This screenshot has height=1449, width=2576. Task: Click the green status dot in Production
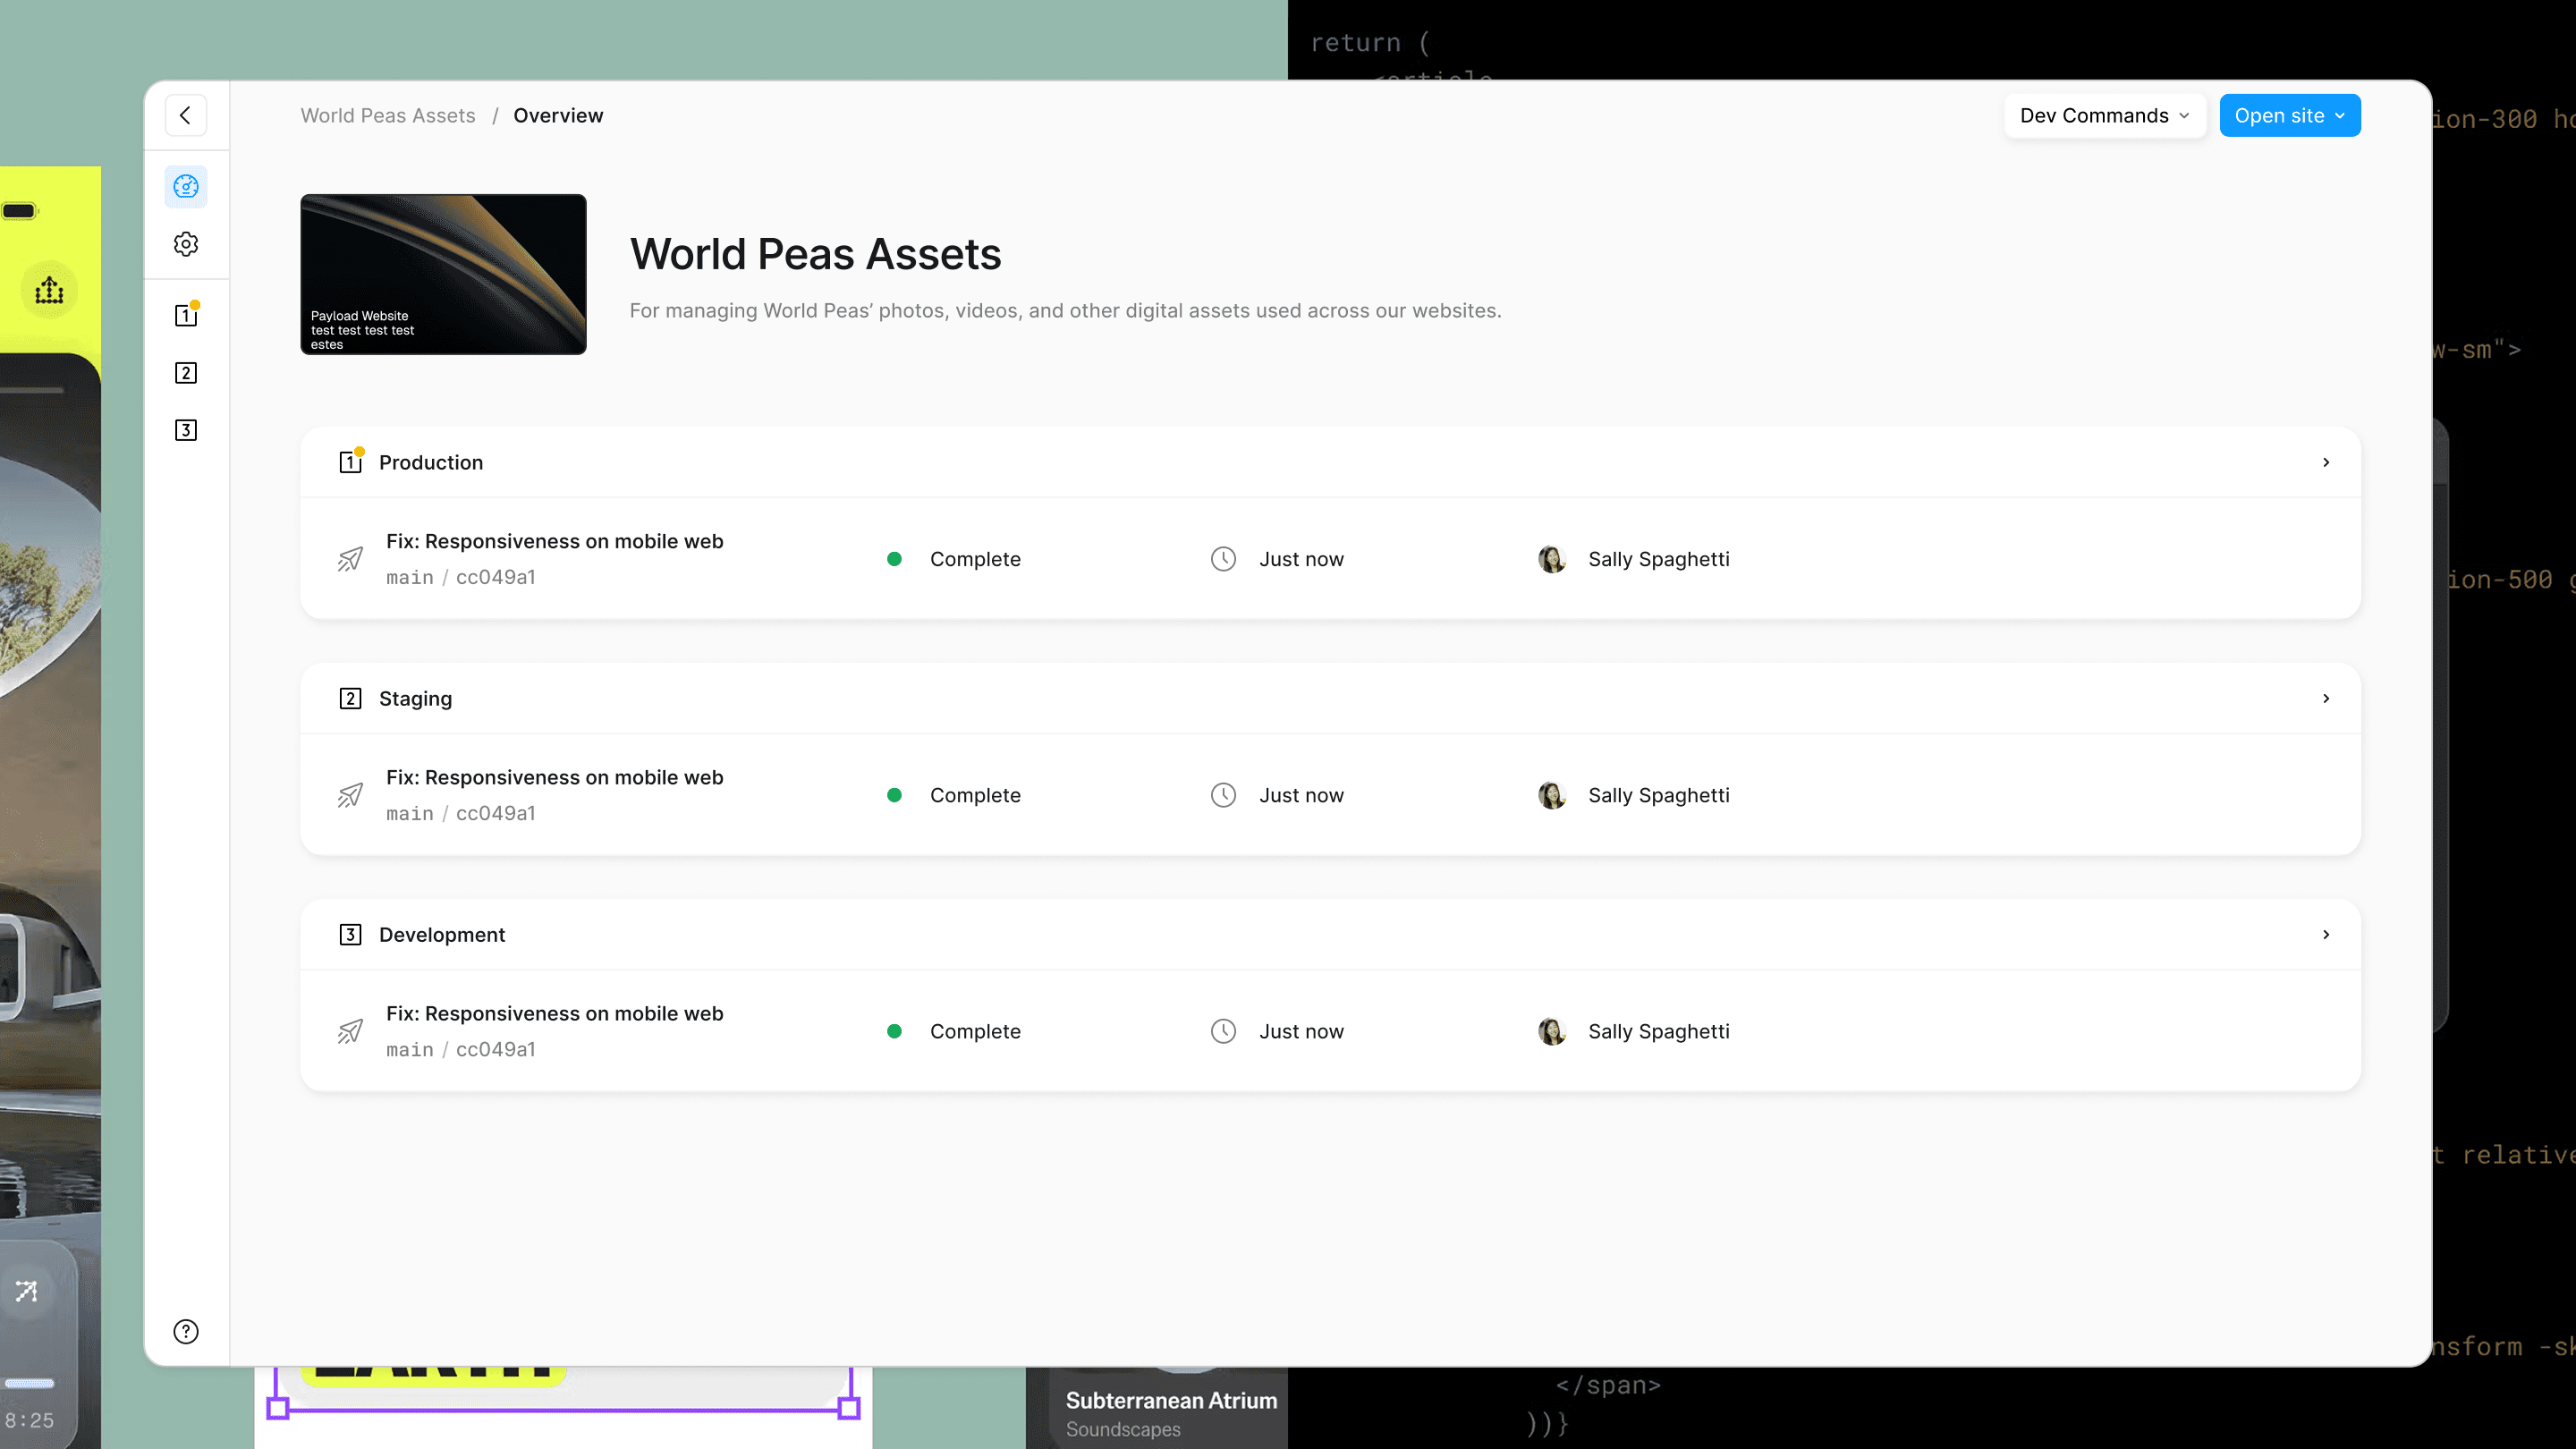pos(894,559)
